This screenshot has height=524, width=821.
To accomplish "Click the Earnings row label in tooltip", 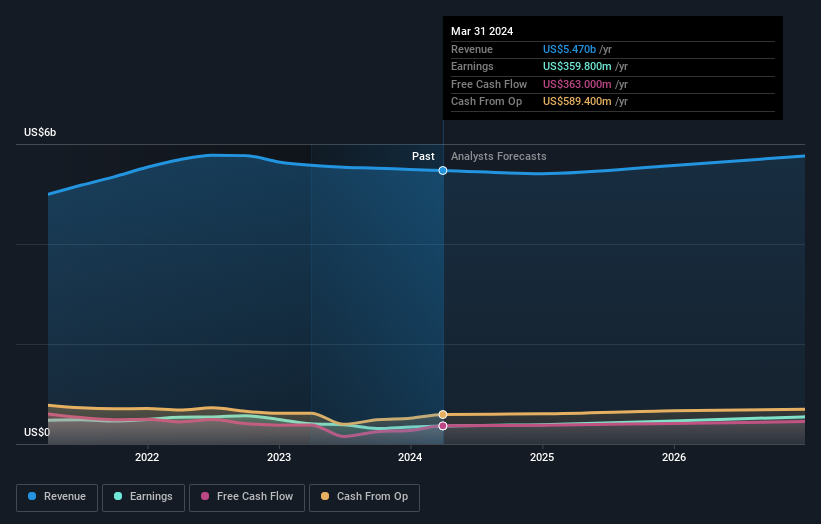I will (x=472, y=66).
